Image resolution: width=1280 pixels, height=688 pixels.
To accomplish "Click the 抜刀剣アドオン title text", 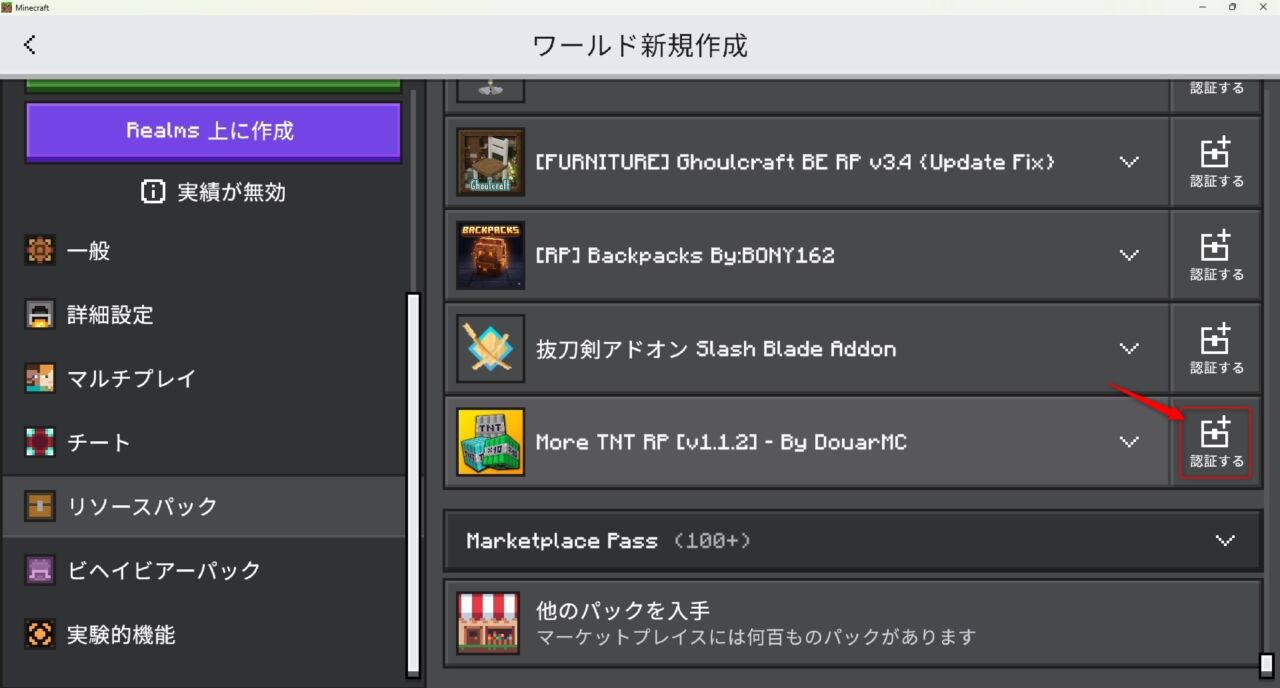I will (716, 349).
